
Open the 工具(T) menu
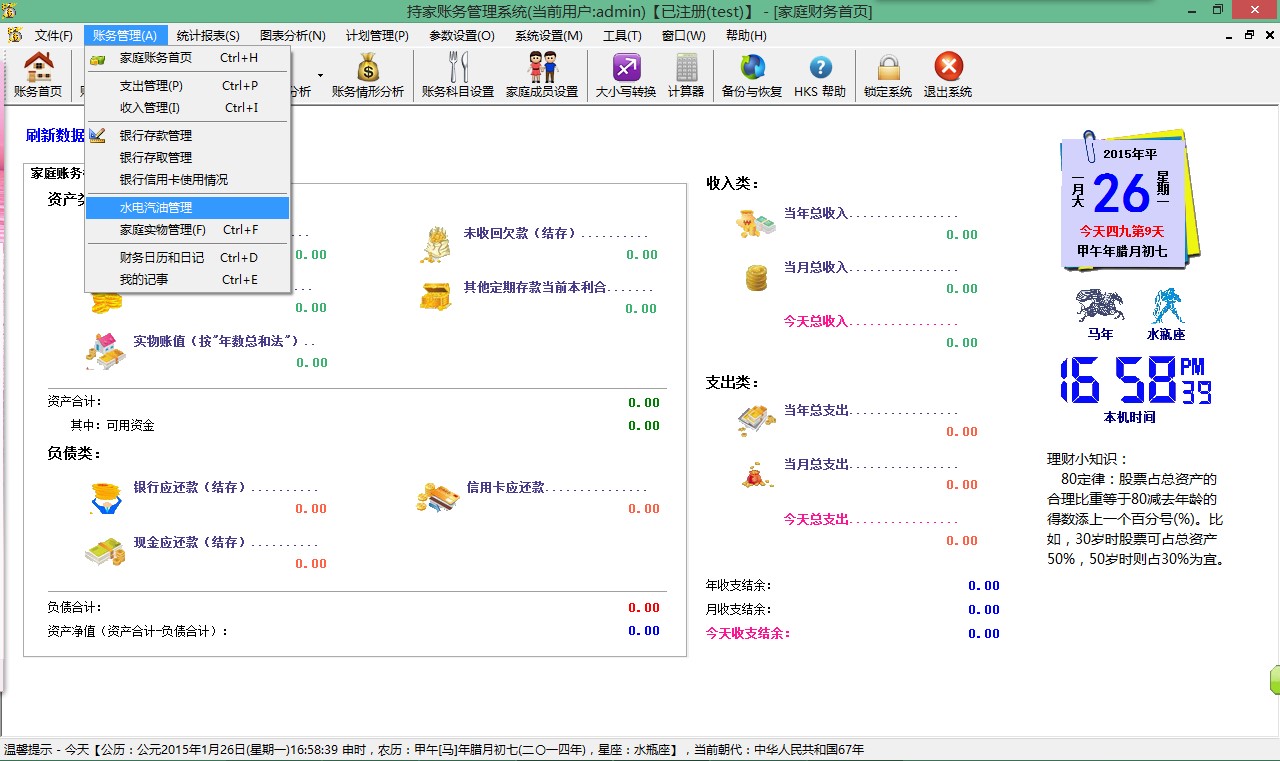tap(622, 36)
